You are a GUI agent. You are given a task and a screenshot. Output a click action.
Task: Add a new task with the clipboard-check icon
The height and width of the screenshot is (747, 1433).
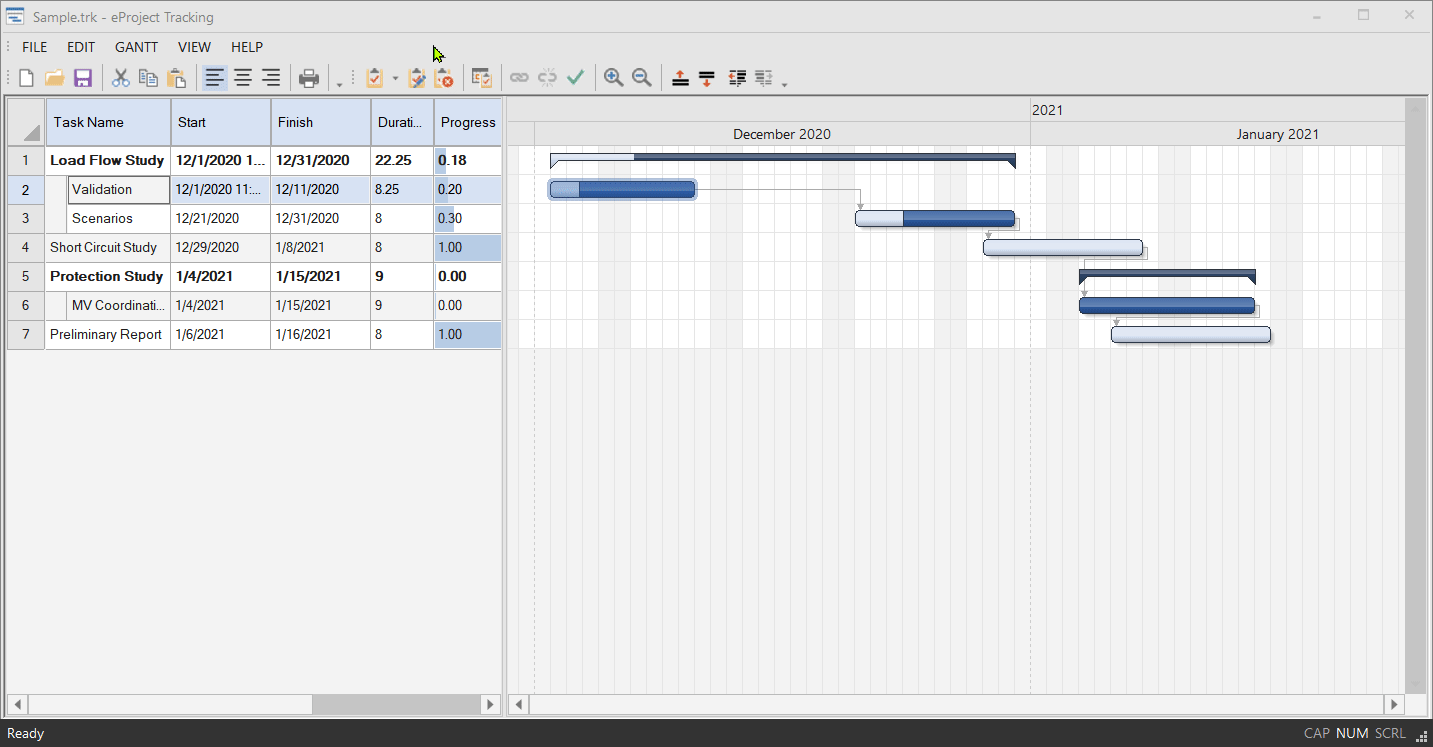pos(374,78)
